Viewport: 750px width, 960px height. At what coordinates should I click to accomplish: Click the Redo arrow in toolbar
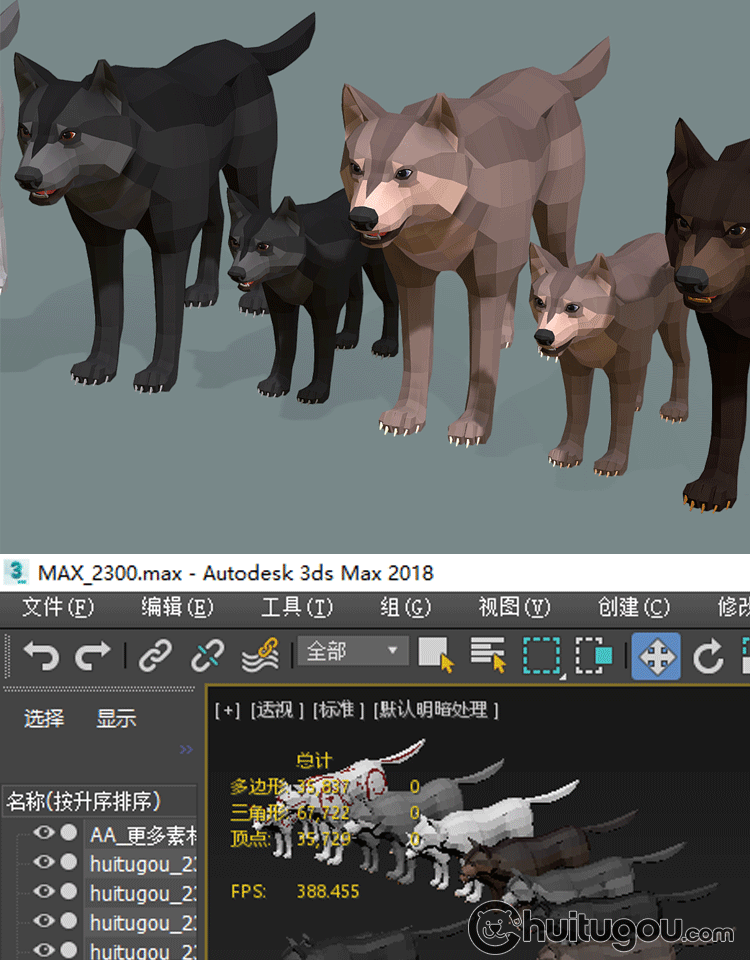93,656
